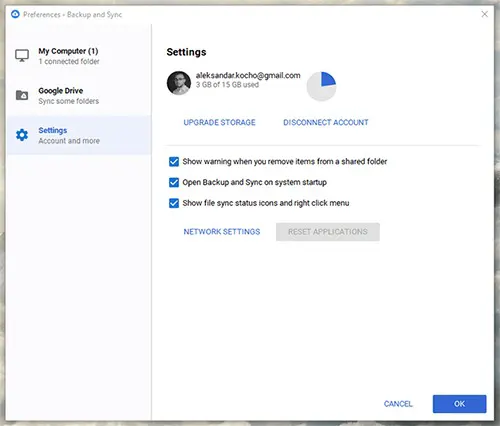Toggle Show file sync status icons checkbox
Image resolution: width=500 pixels, height=426 pixels.
tap(174, 203)
